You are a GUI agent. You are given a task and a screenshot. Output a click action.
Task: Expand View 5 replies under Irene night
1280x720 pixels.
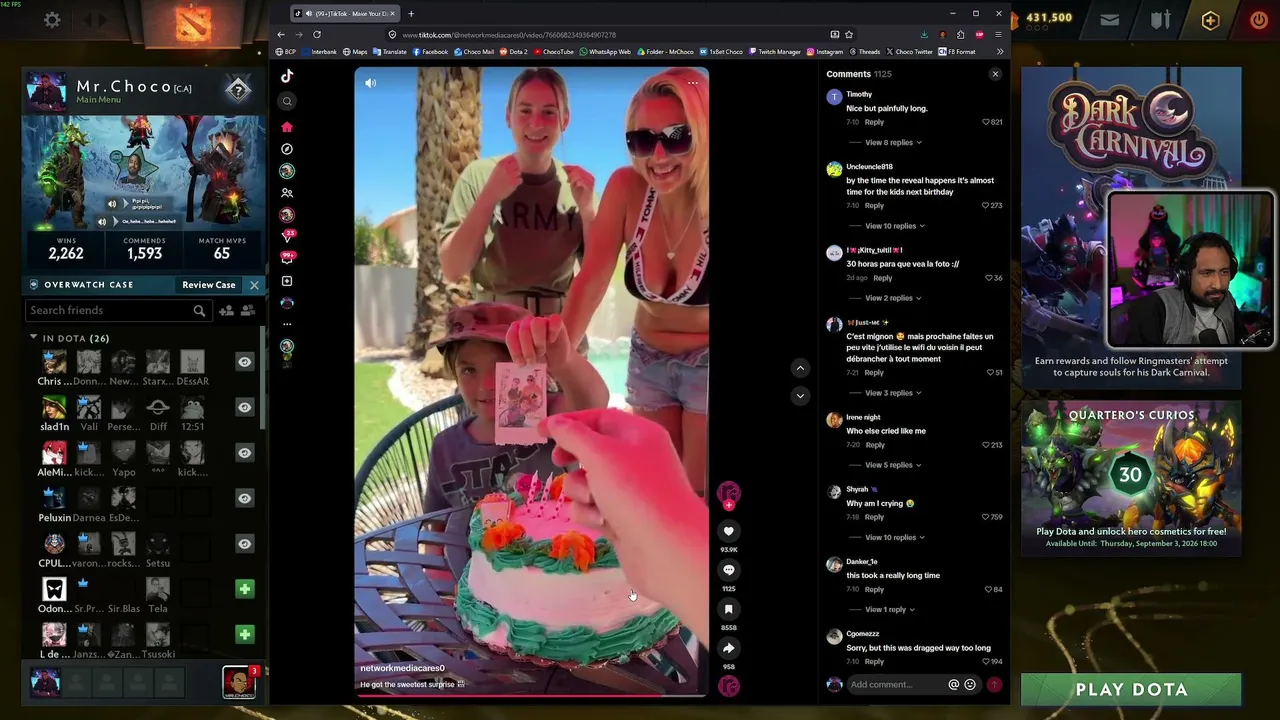coord(892,465)
